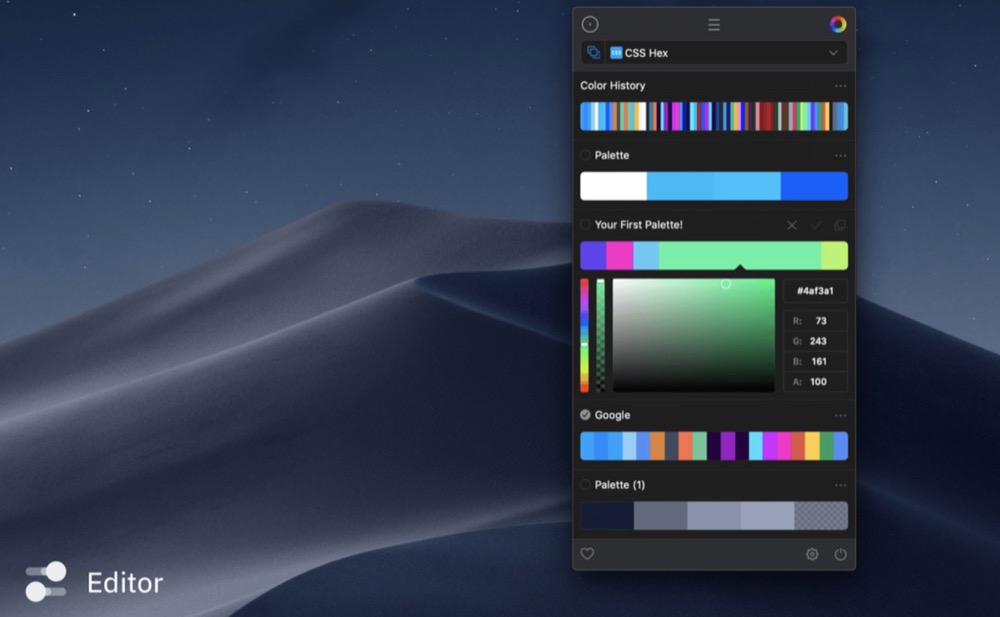The width and height of the screenshot is (1000, 617).
Task: Enable the Palette (1) checkbox
Action: click(x=586, y=485)
